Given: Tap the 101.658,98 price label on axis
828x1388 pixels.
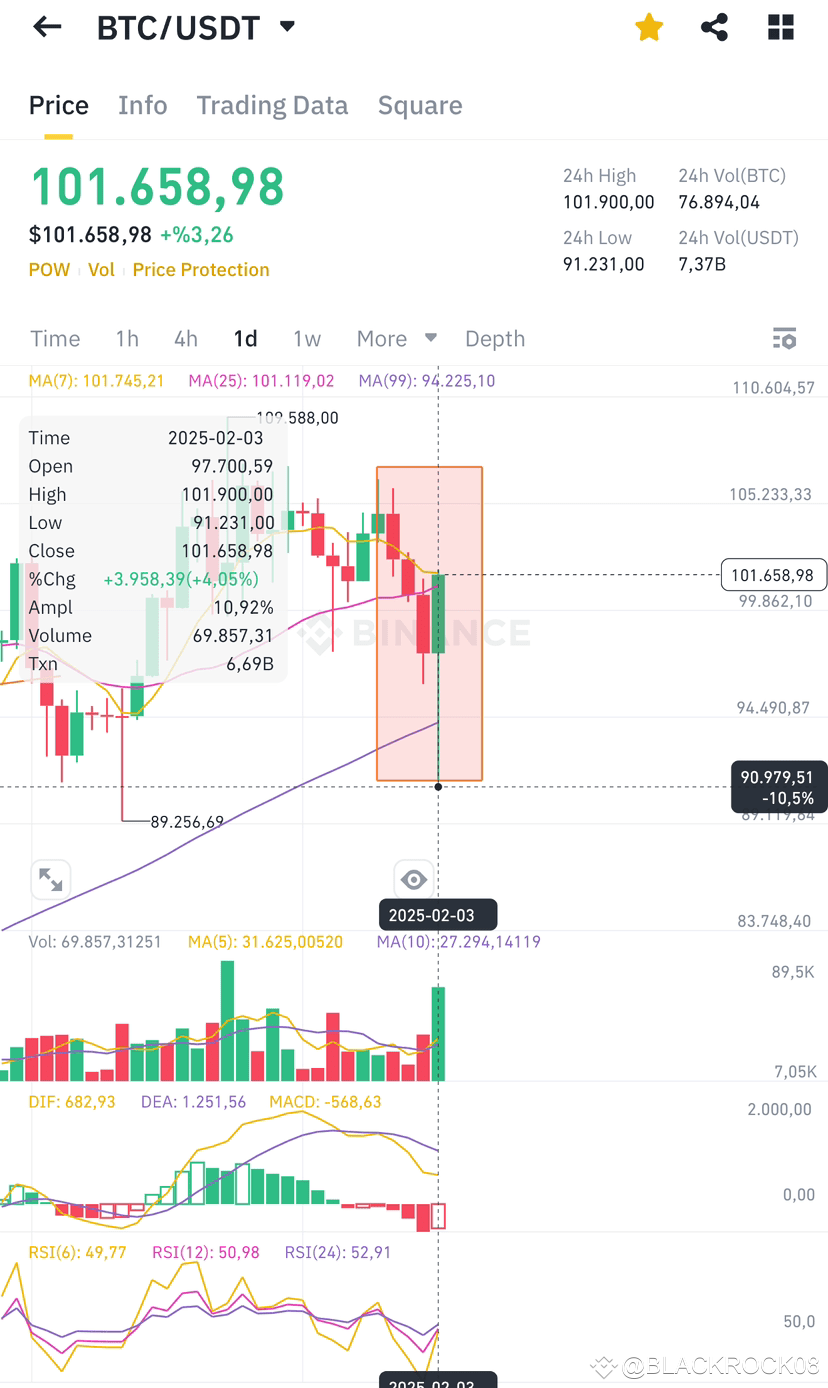Looking at the screenshot, I should click(x=773, y=575).
